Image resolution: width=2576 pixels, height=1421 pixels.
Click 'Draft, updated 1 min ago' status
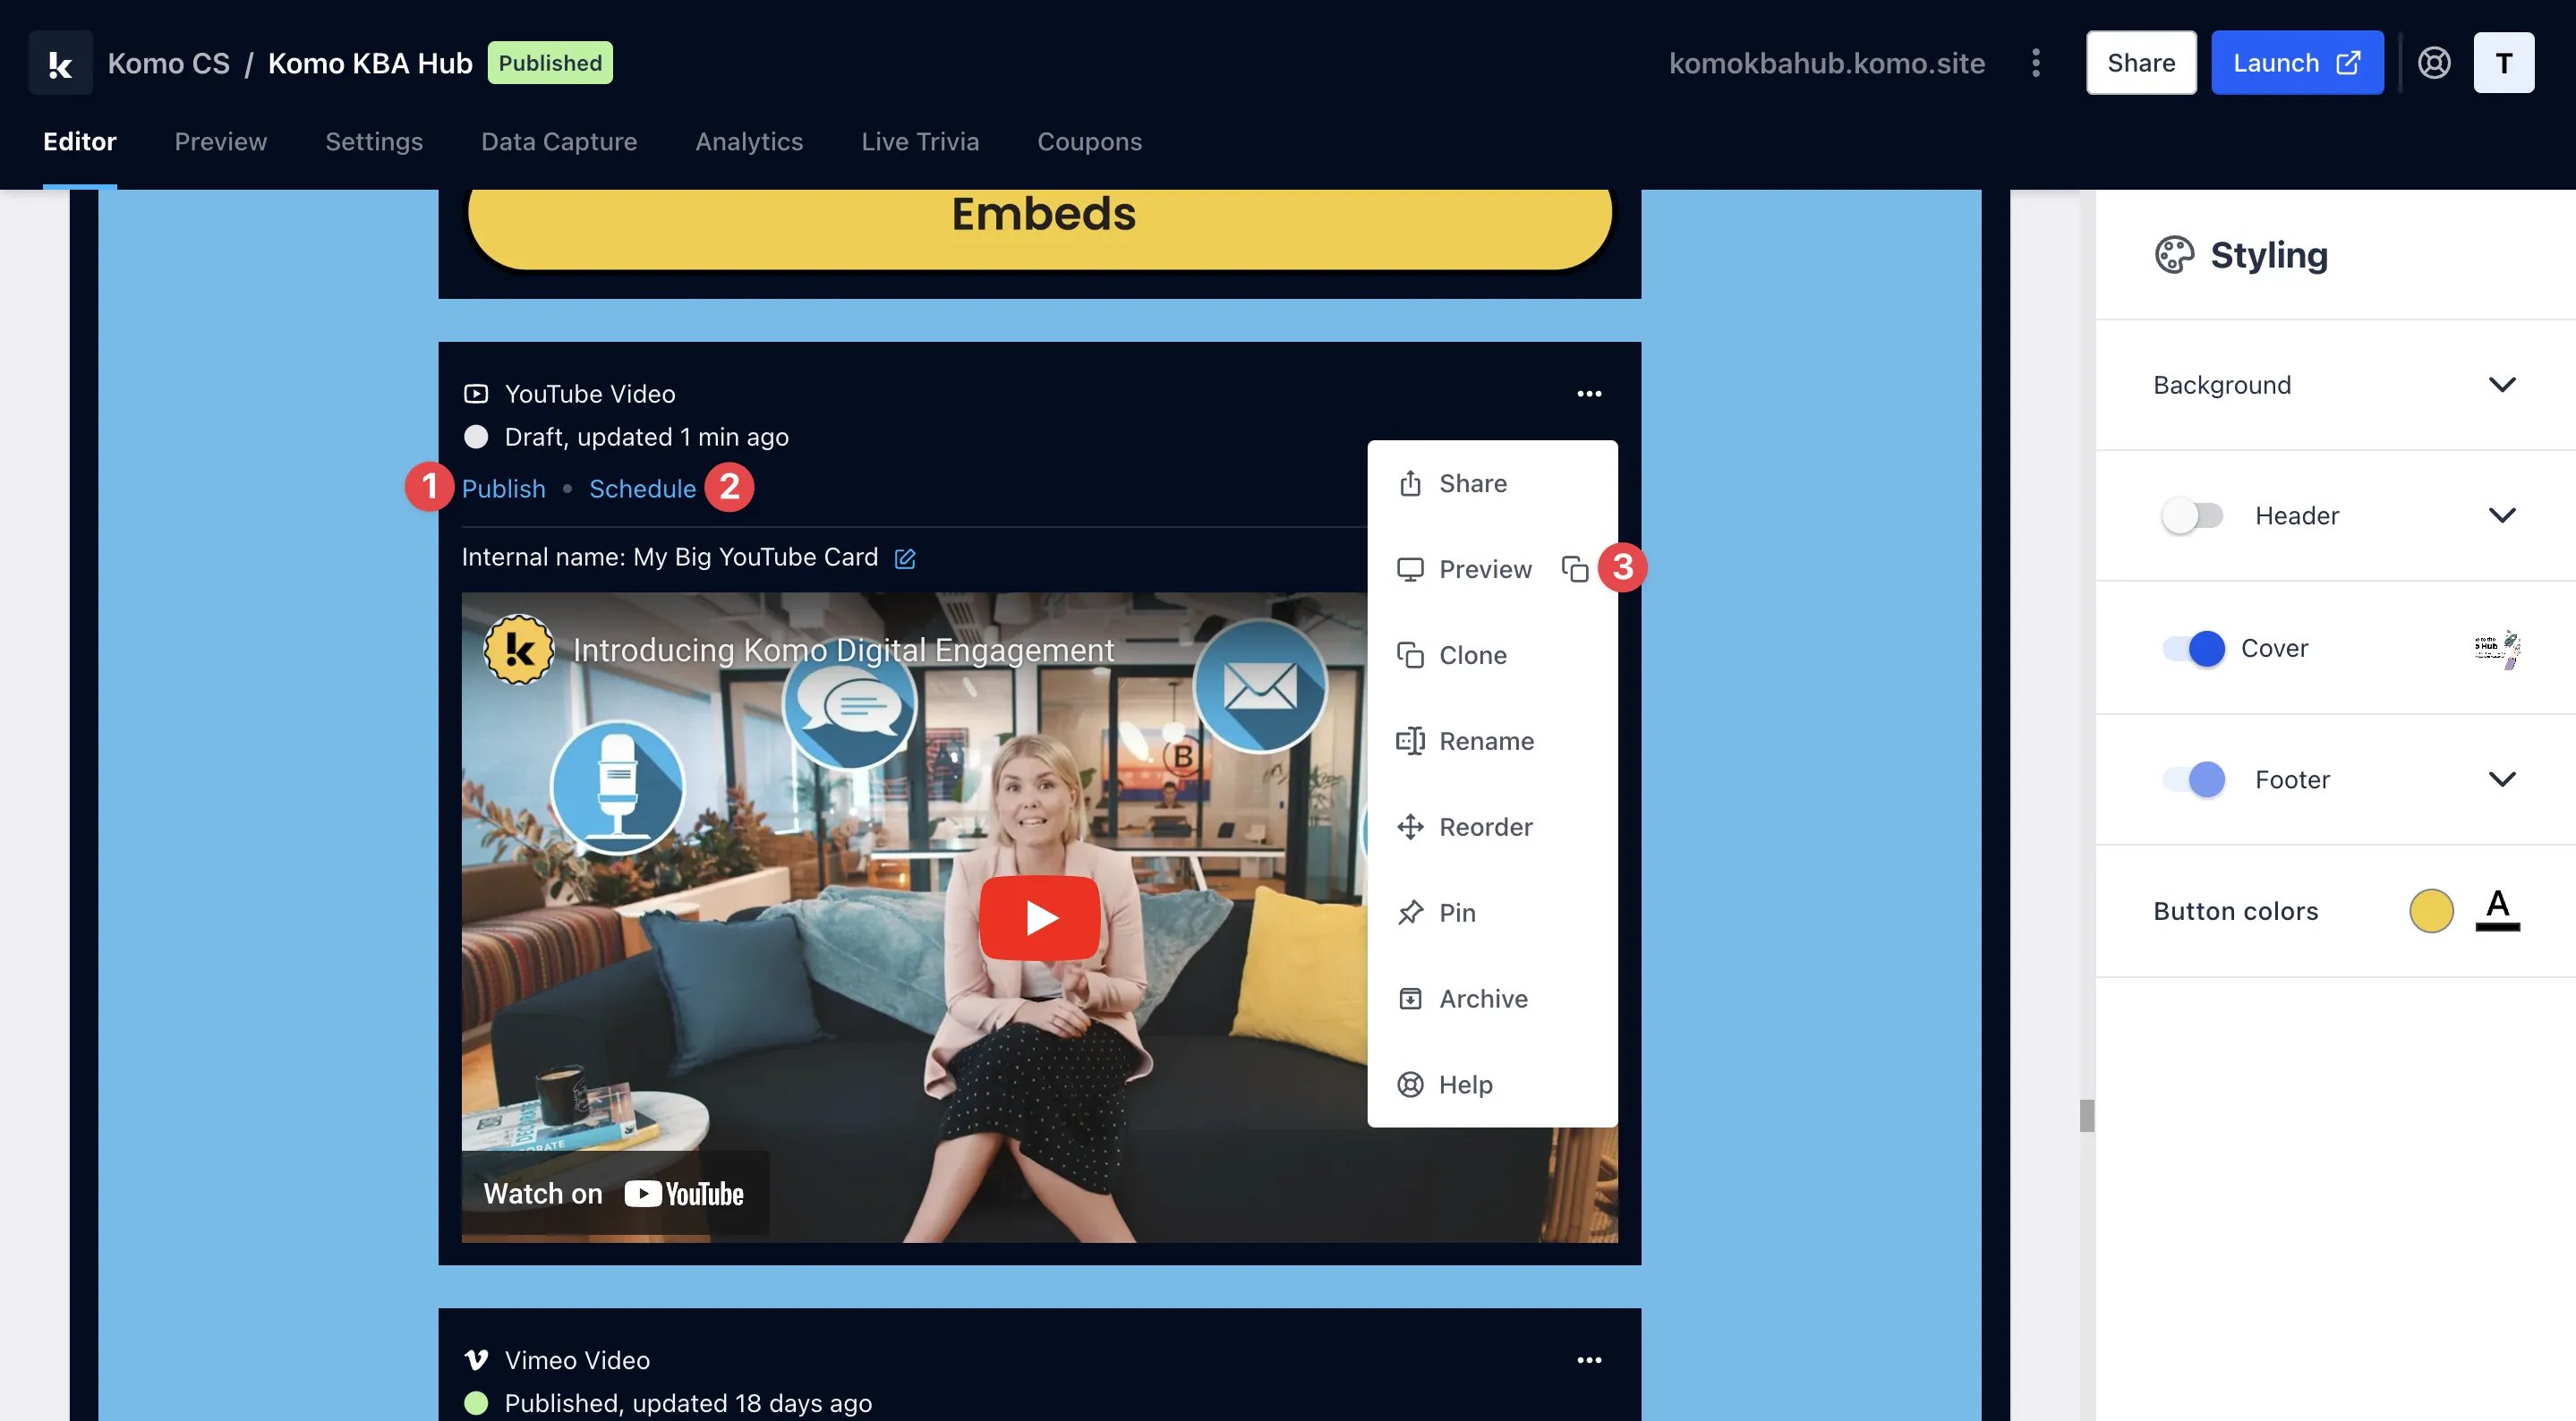[646, 437]
